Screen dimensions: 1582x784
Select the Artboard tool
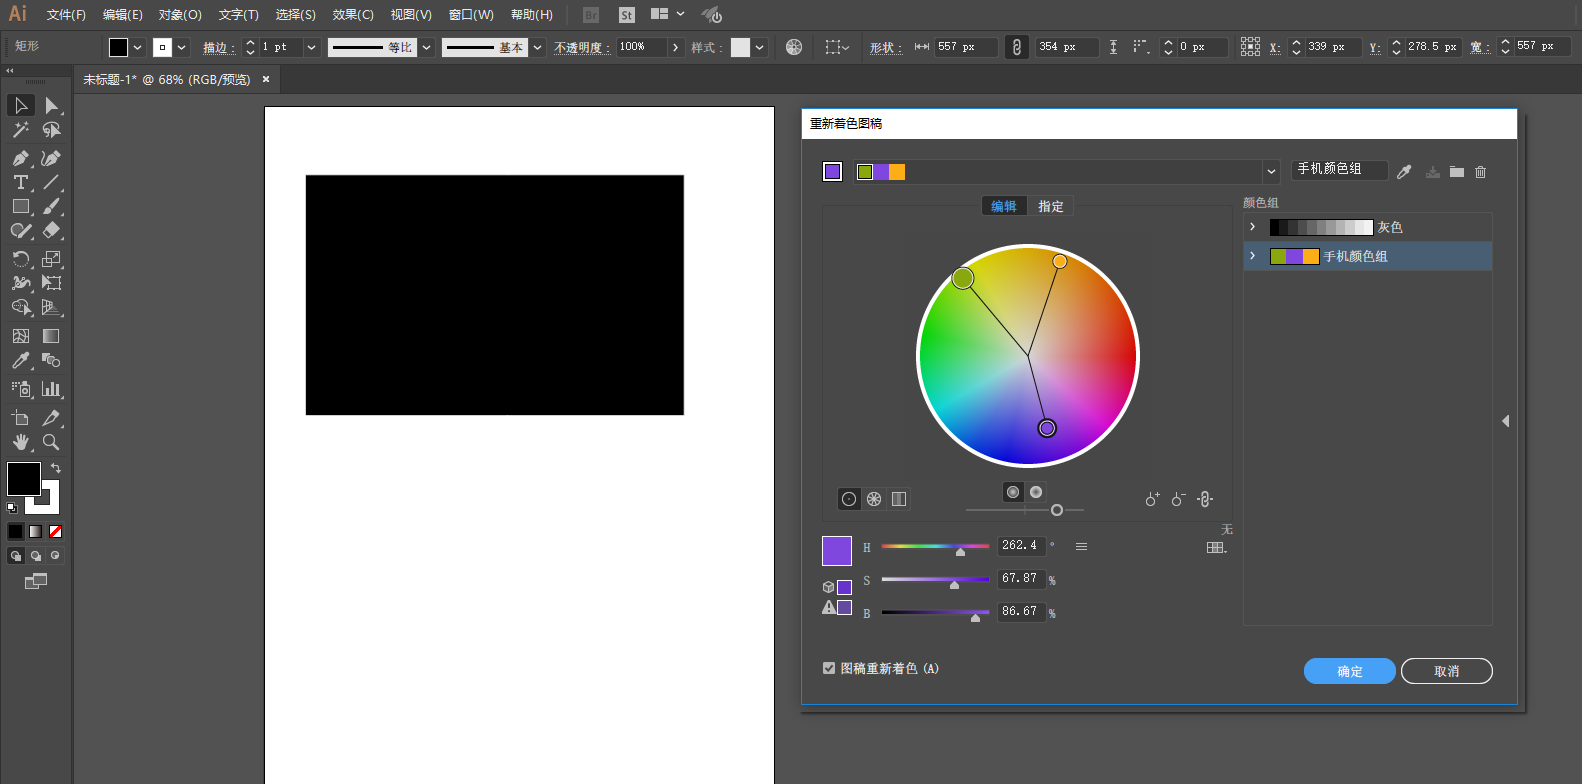click(20, 418)
